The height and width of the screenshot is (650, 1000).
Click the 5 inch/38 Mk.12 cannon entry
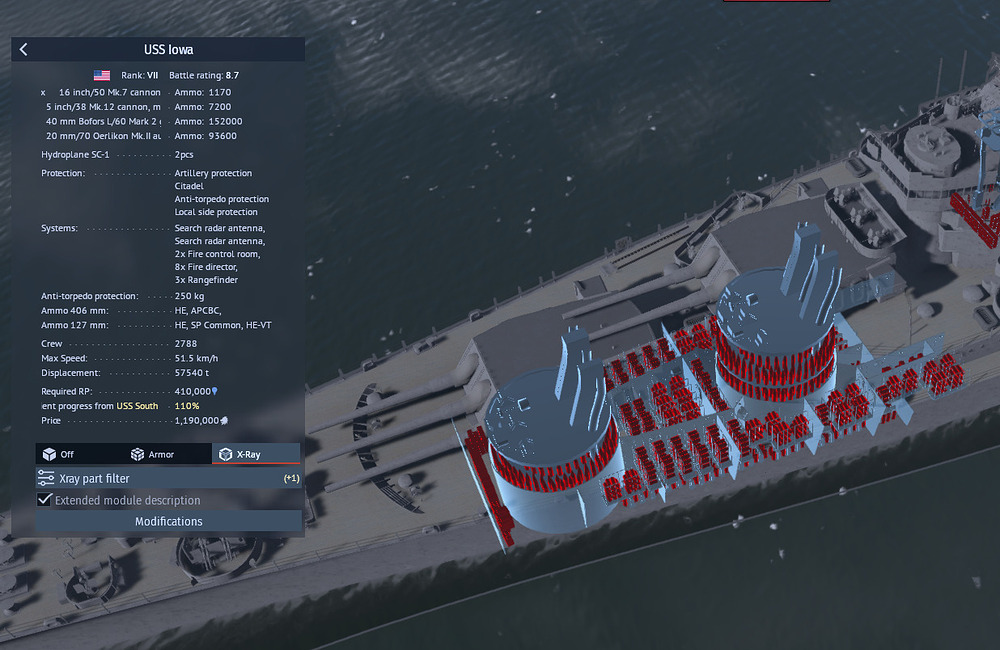103,106
